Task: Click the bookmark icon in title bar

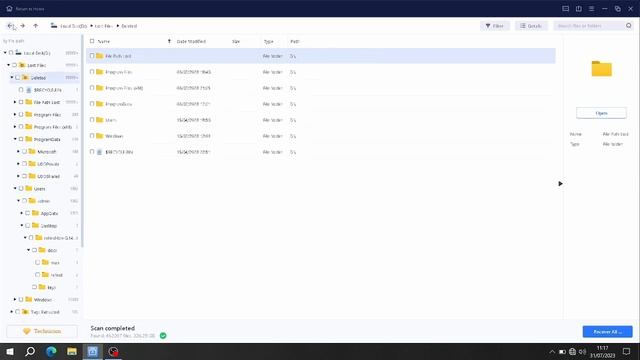Action: click(578, 9)
